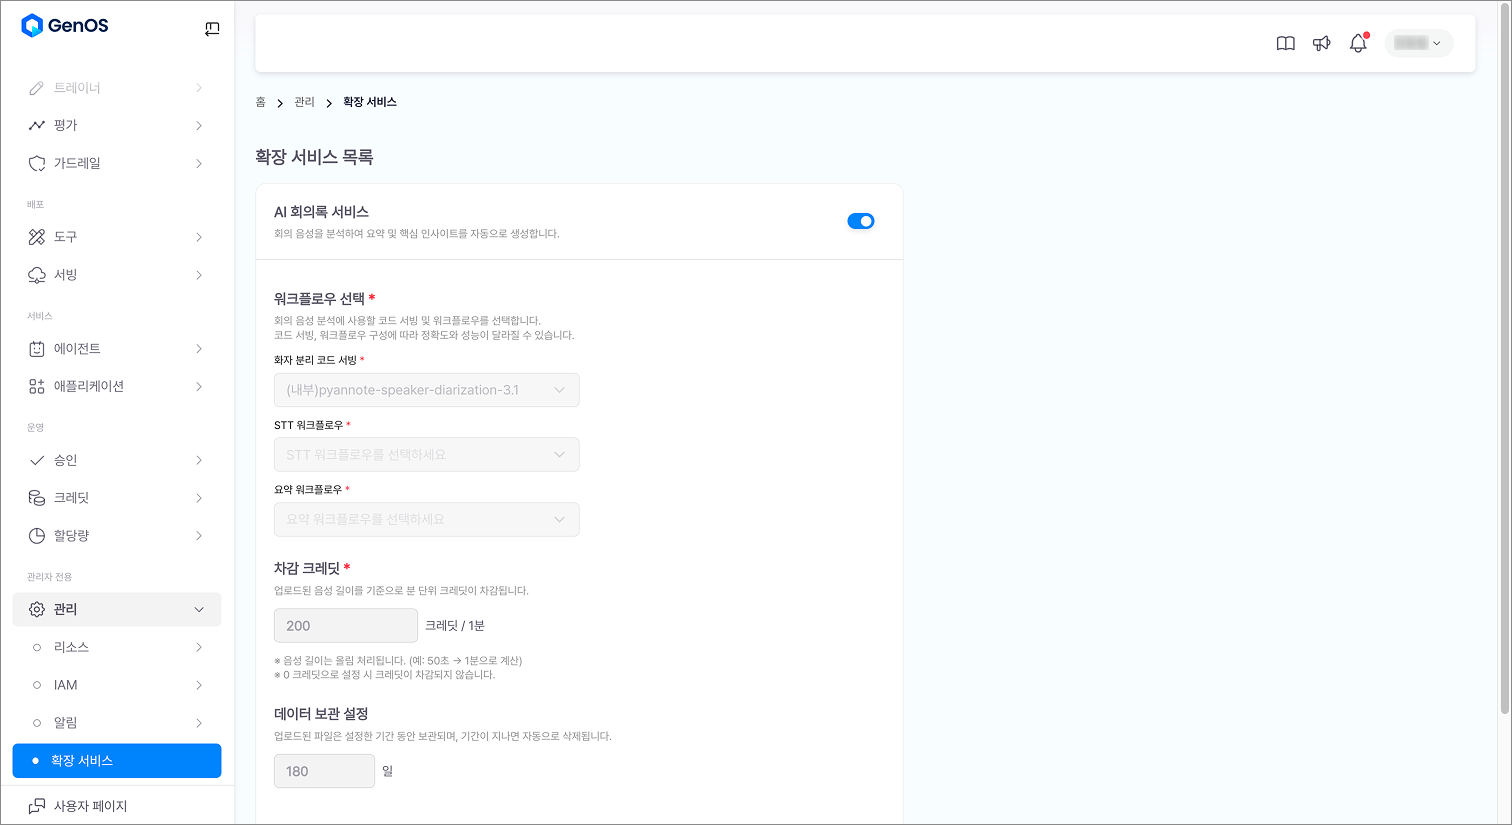Open the 요약 워크플로우 dropdown
The width and height of the screenshot is (1512, 825).
pyautogui.click(x=427, y=520)
